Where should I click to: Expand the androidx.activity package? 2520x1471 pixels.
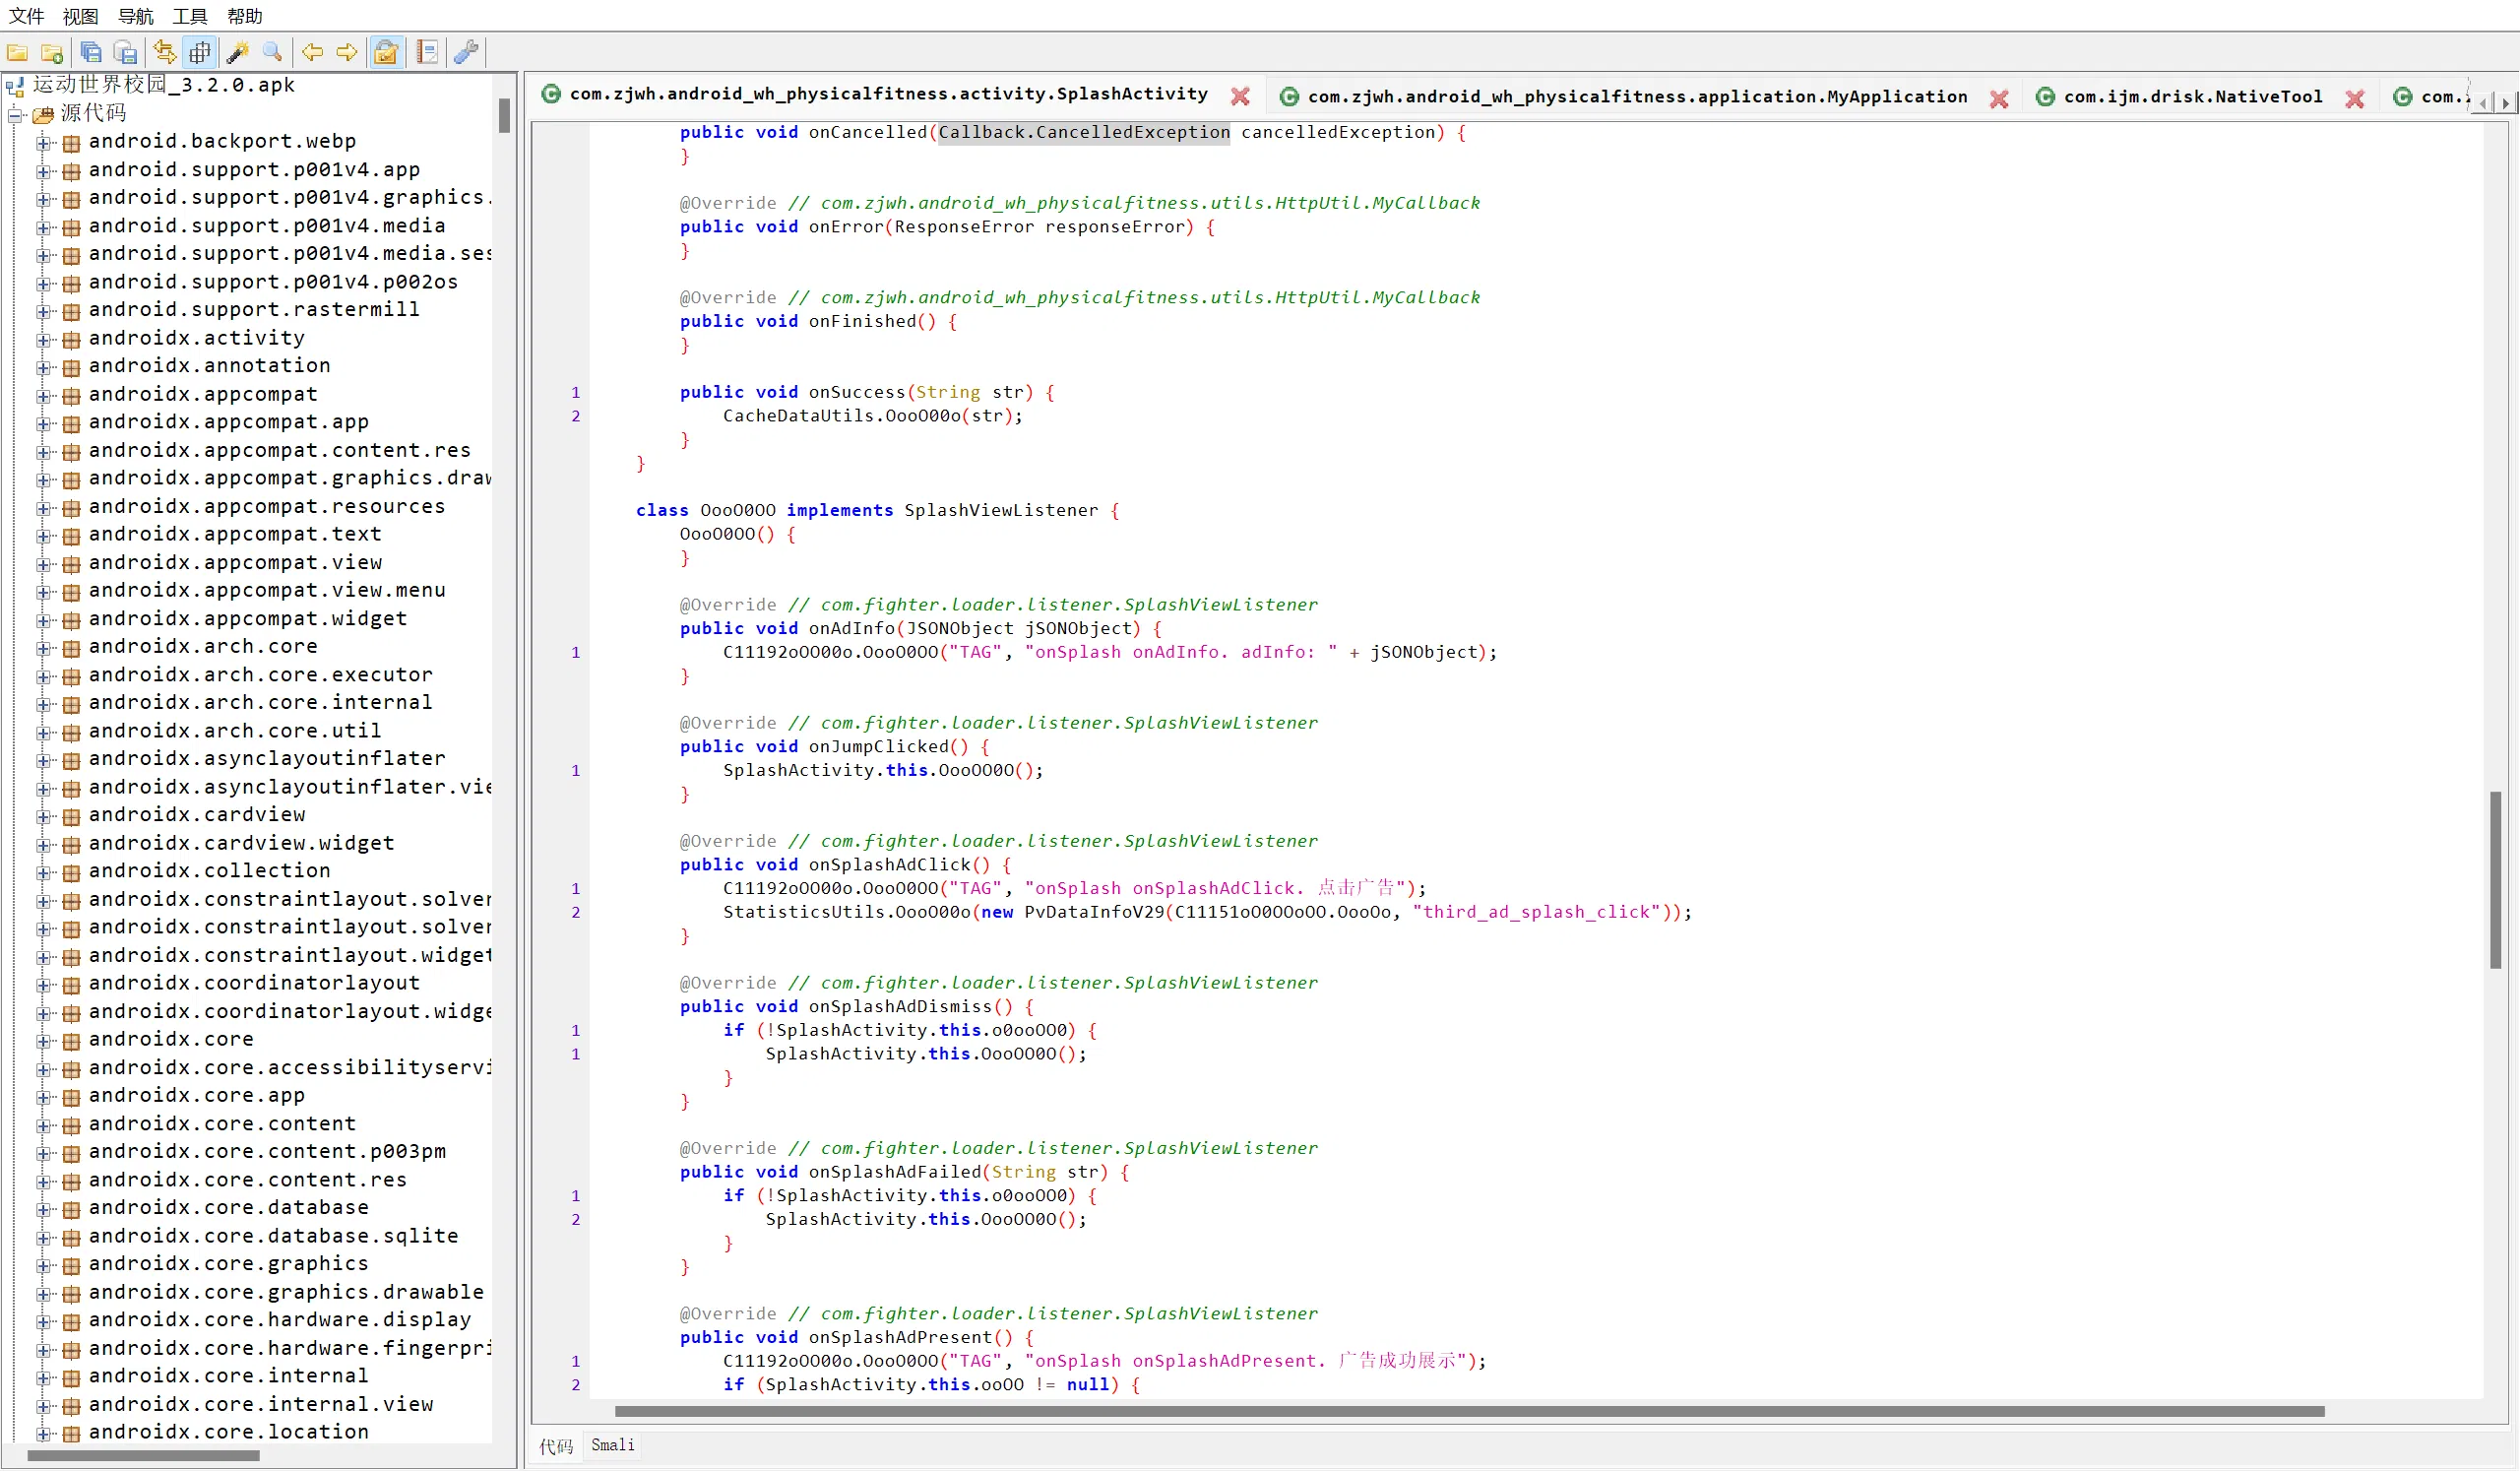44,340
